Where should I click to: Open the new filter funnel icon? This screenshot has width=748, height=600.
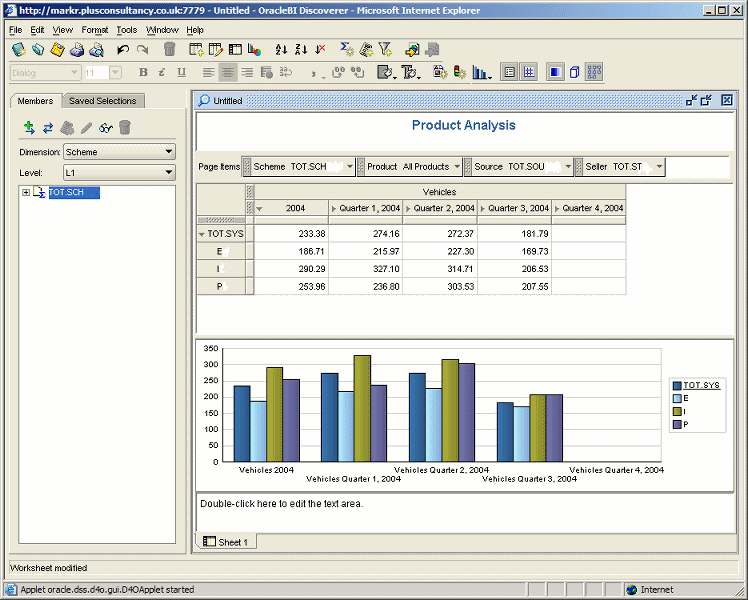[385, 49]
